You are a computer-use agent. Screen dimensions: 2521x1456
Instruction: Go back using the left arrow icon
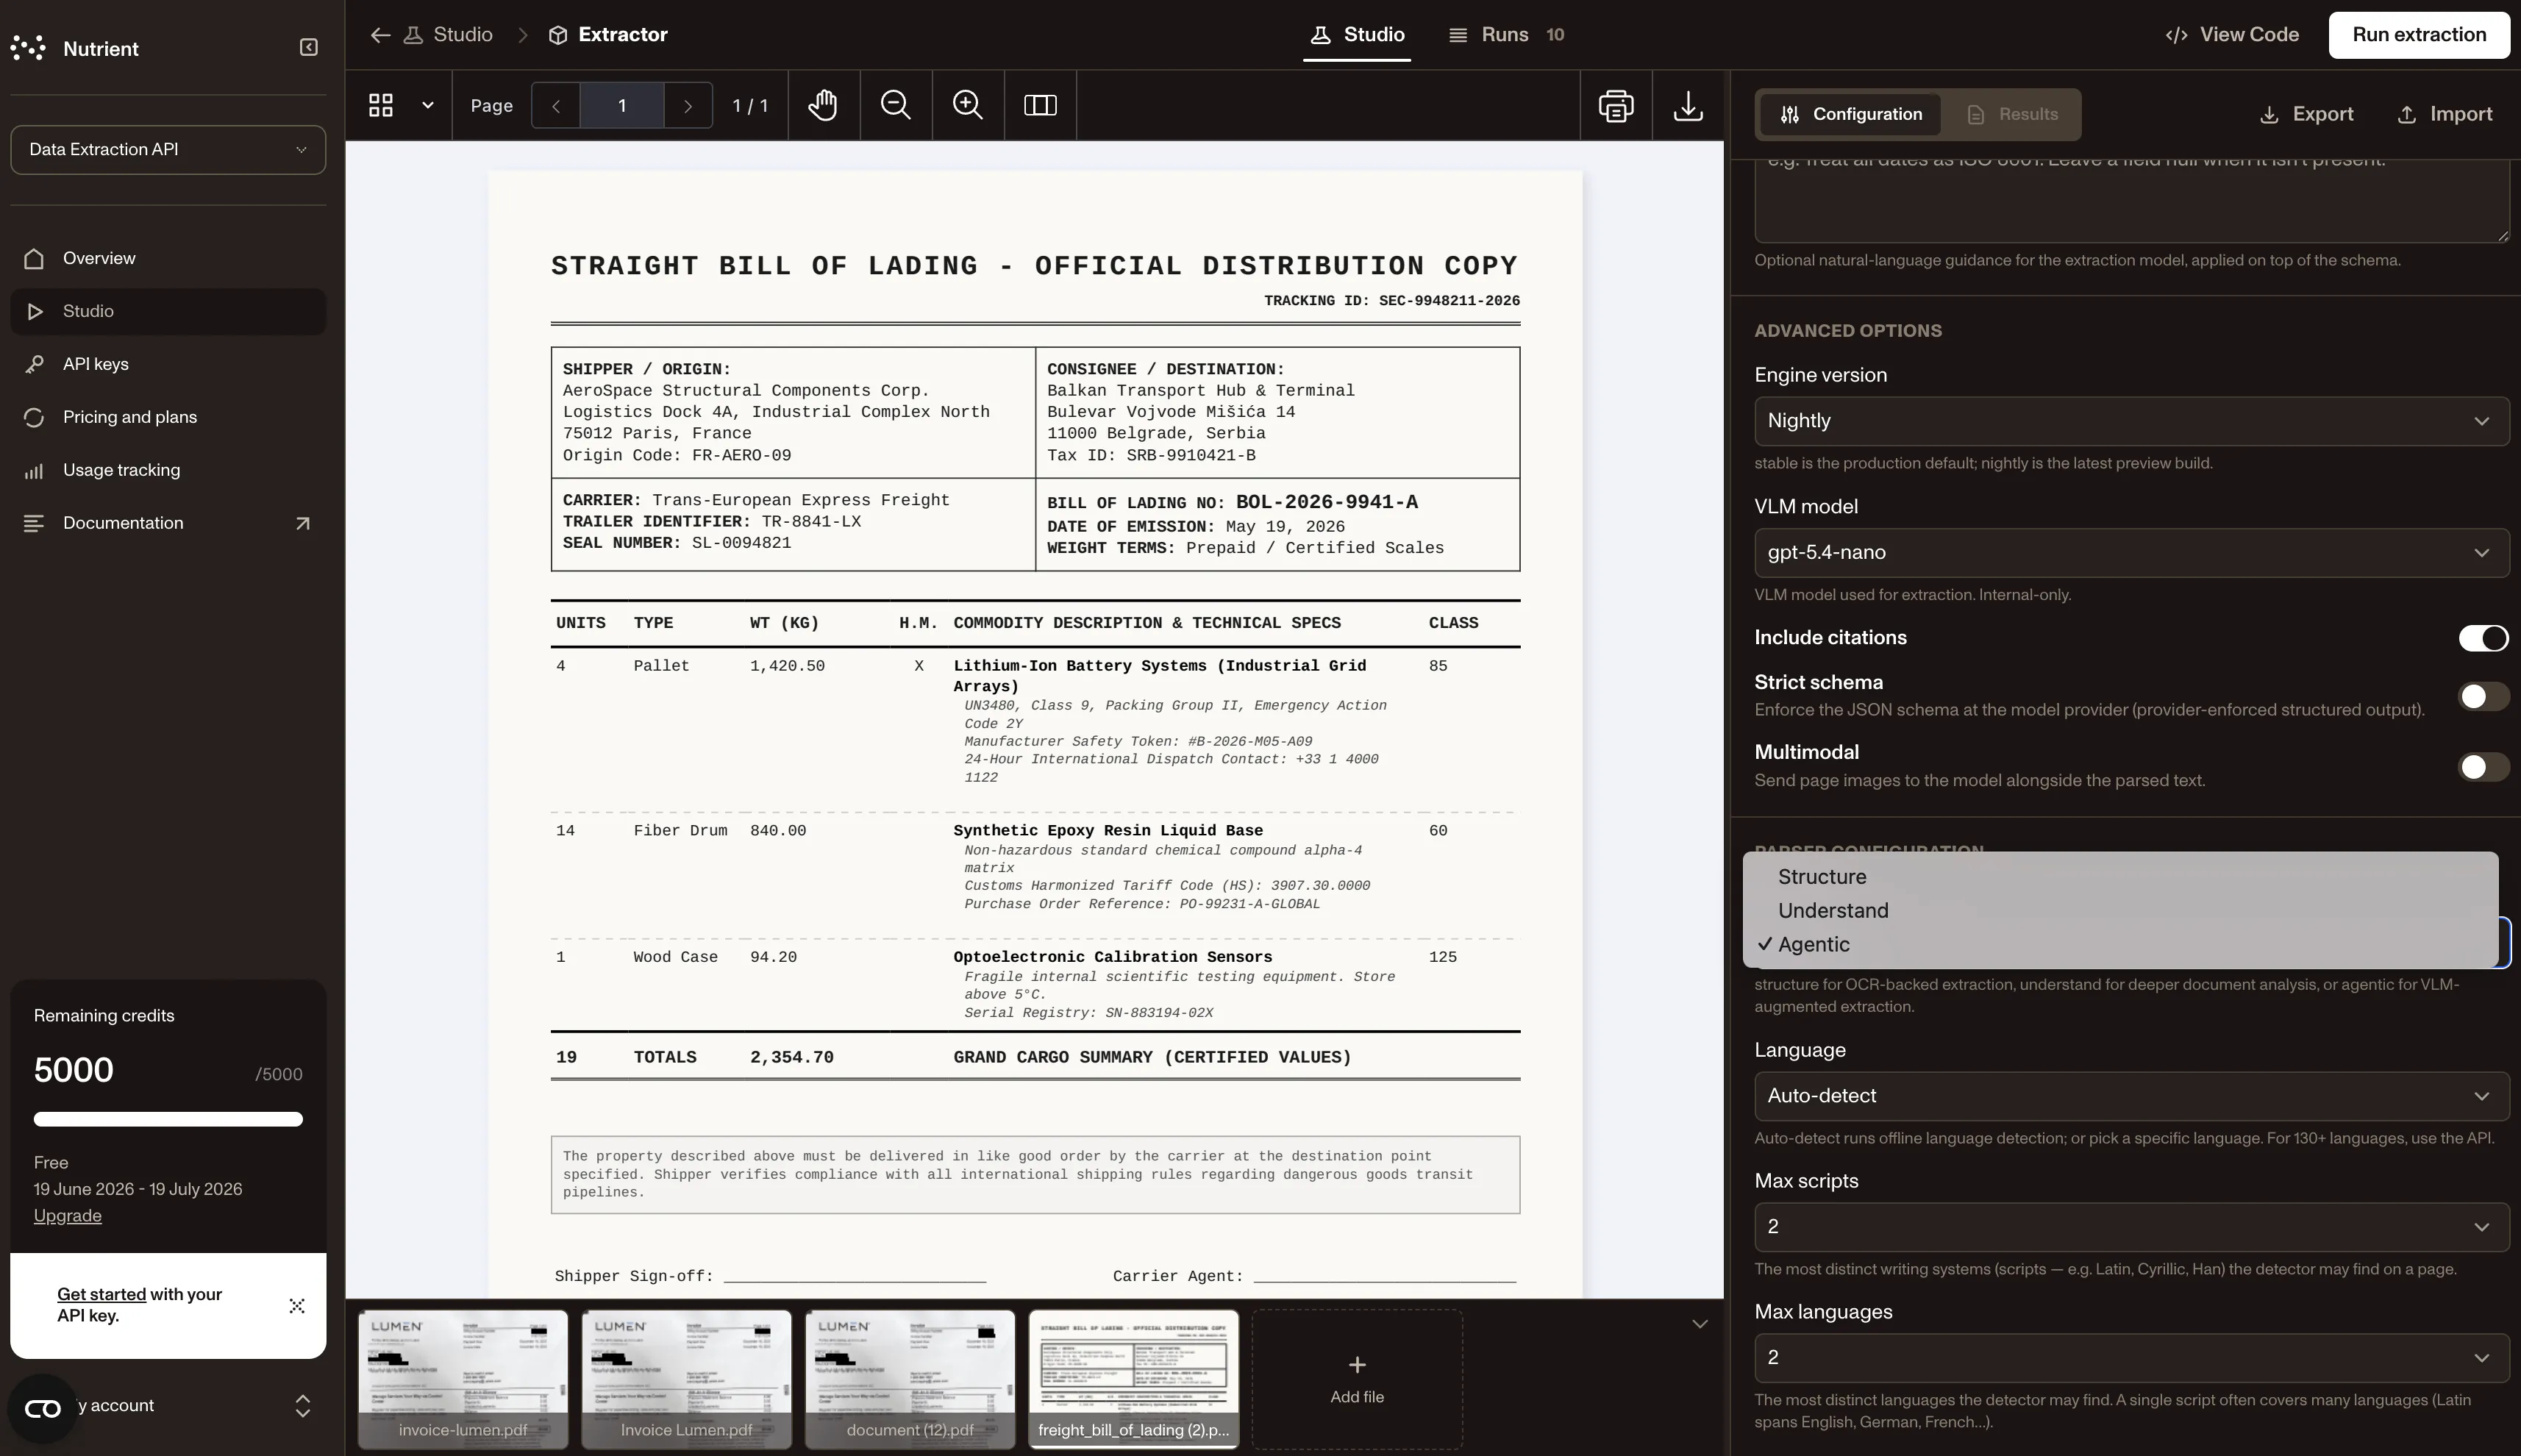click(380, 35)
